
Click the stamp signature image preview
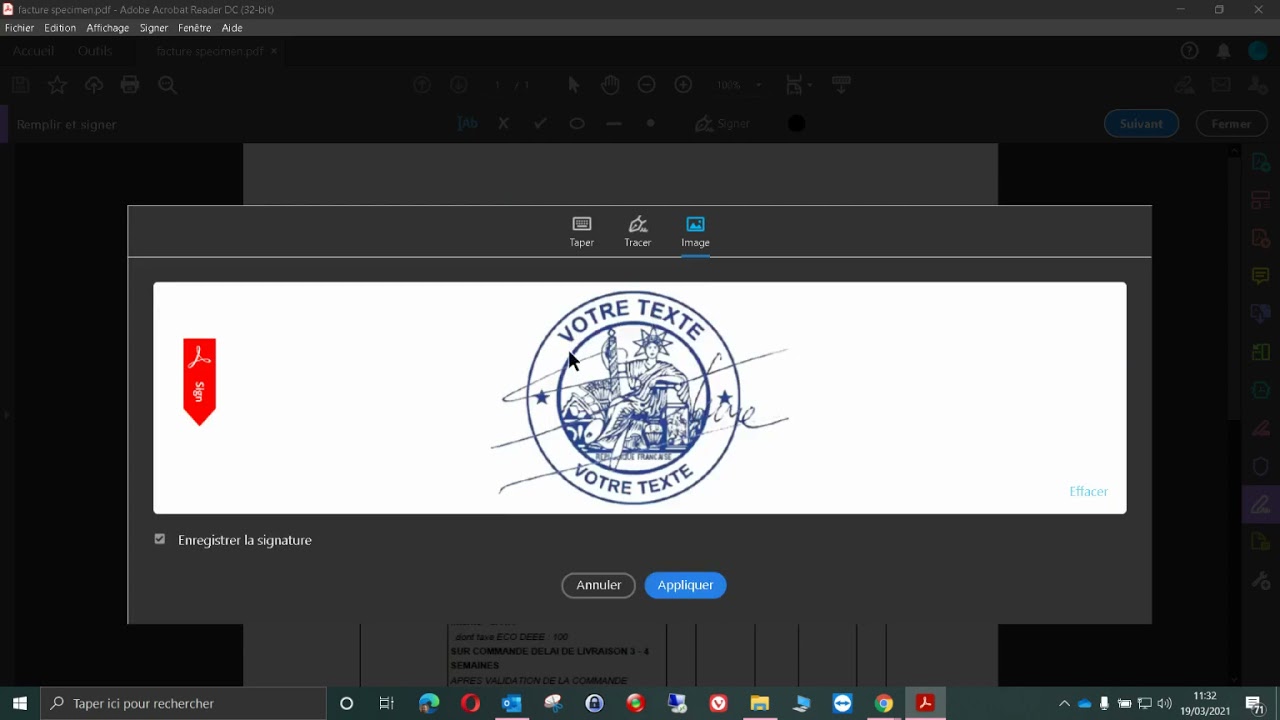pyautogui.click(x=640, y=398)
